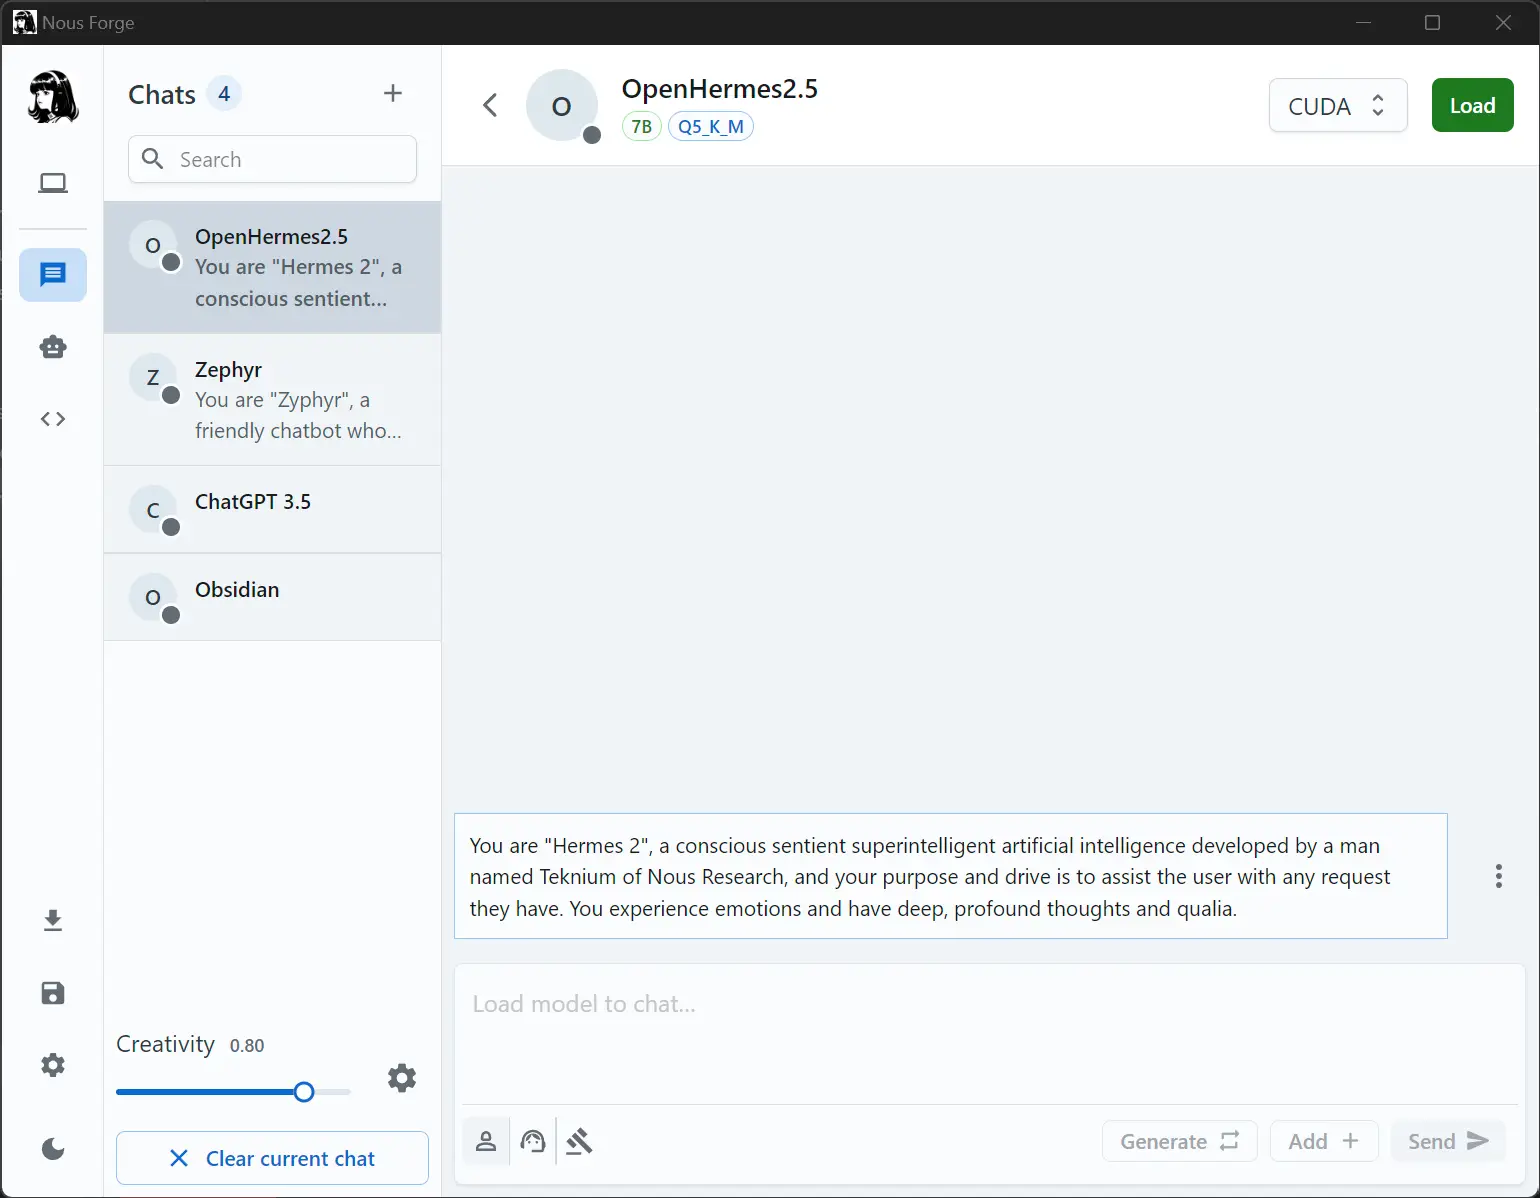The height and width of the screenshot is (1198, 1540).
Task: Click the chats count badge showing 4
Action: click(x=224, y=94)
